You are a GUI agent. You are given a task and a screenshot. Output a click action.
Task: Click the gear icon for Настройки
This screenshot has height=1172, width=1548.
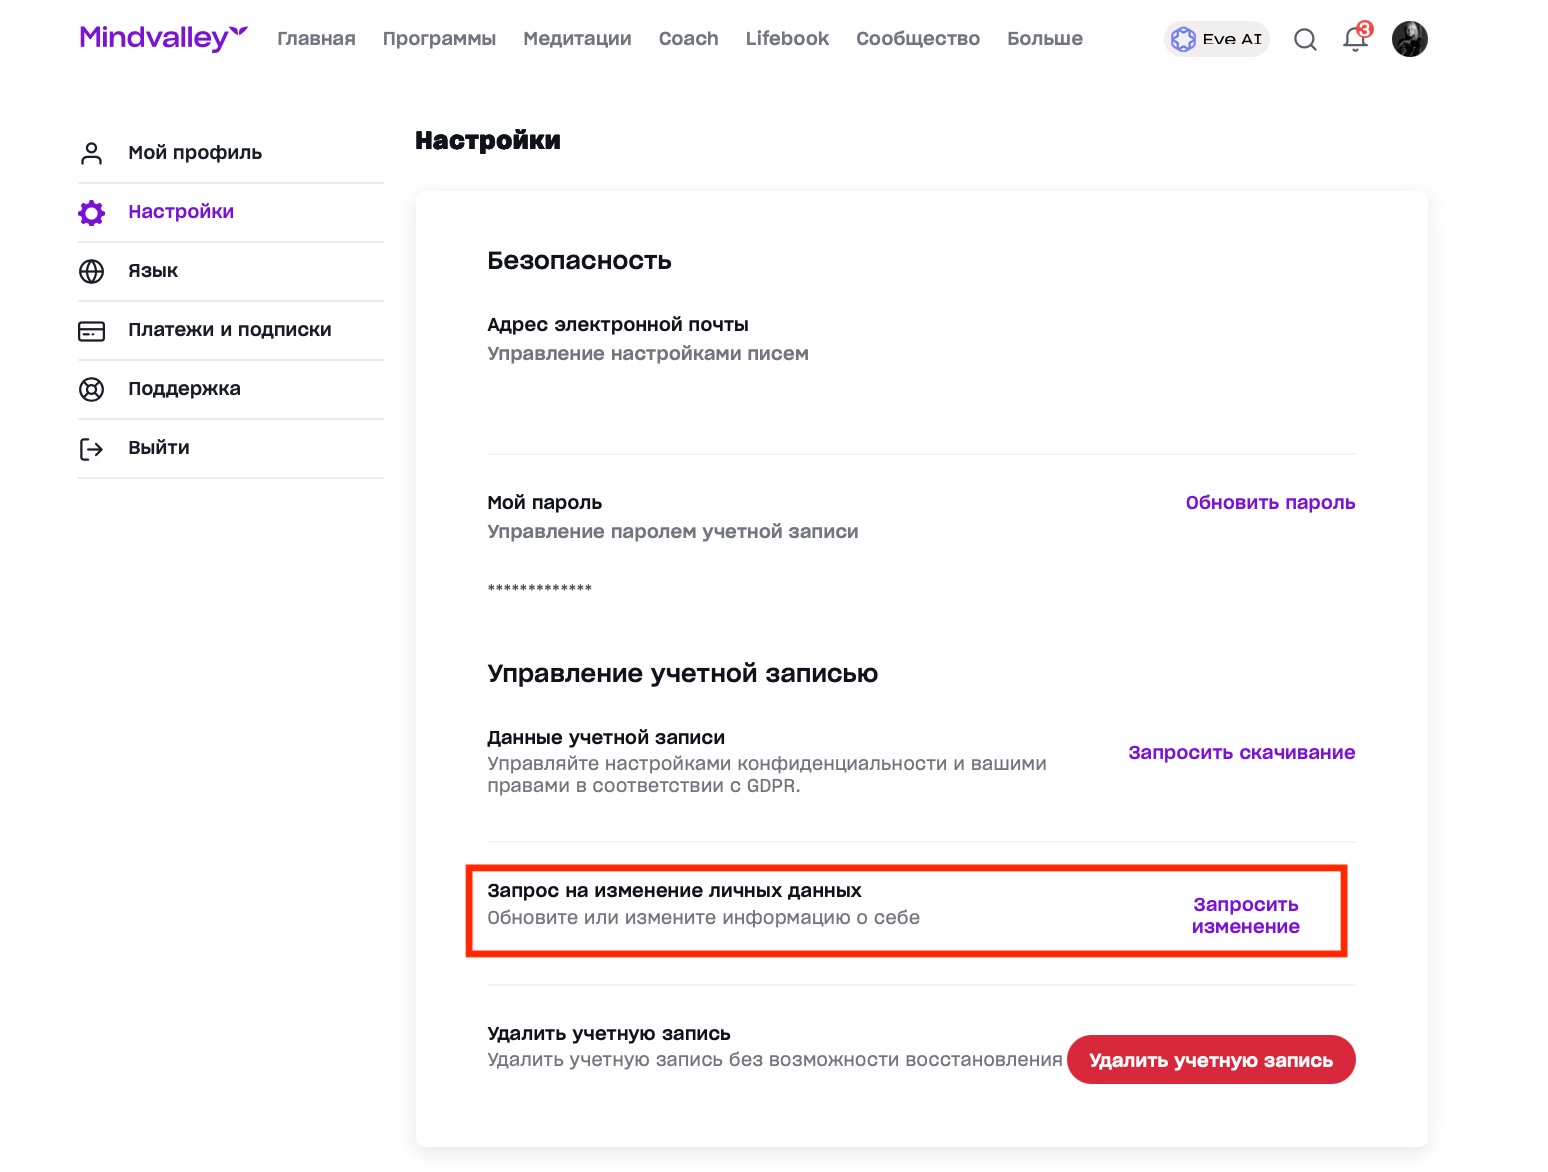point(91,212)
